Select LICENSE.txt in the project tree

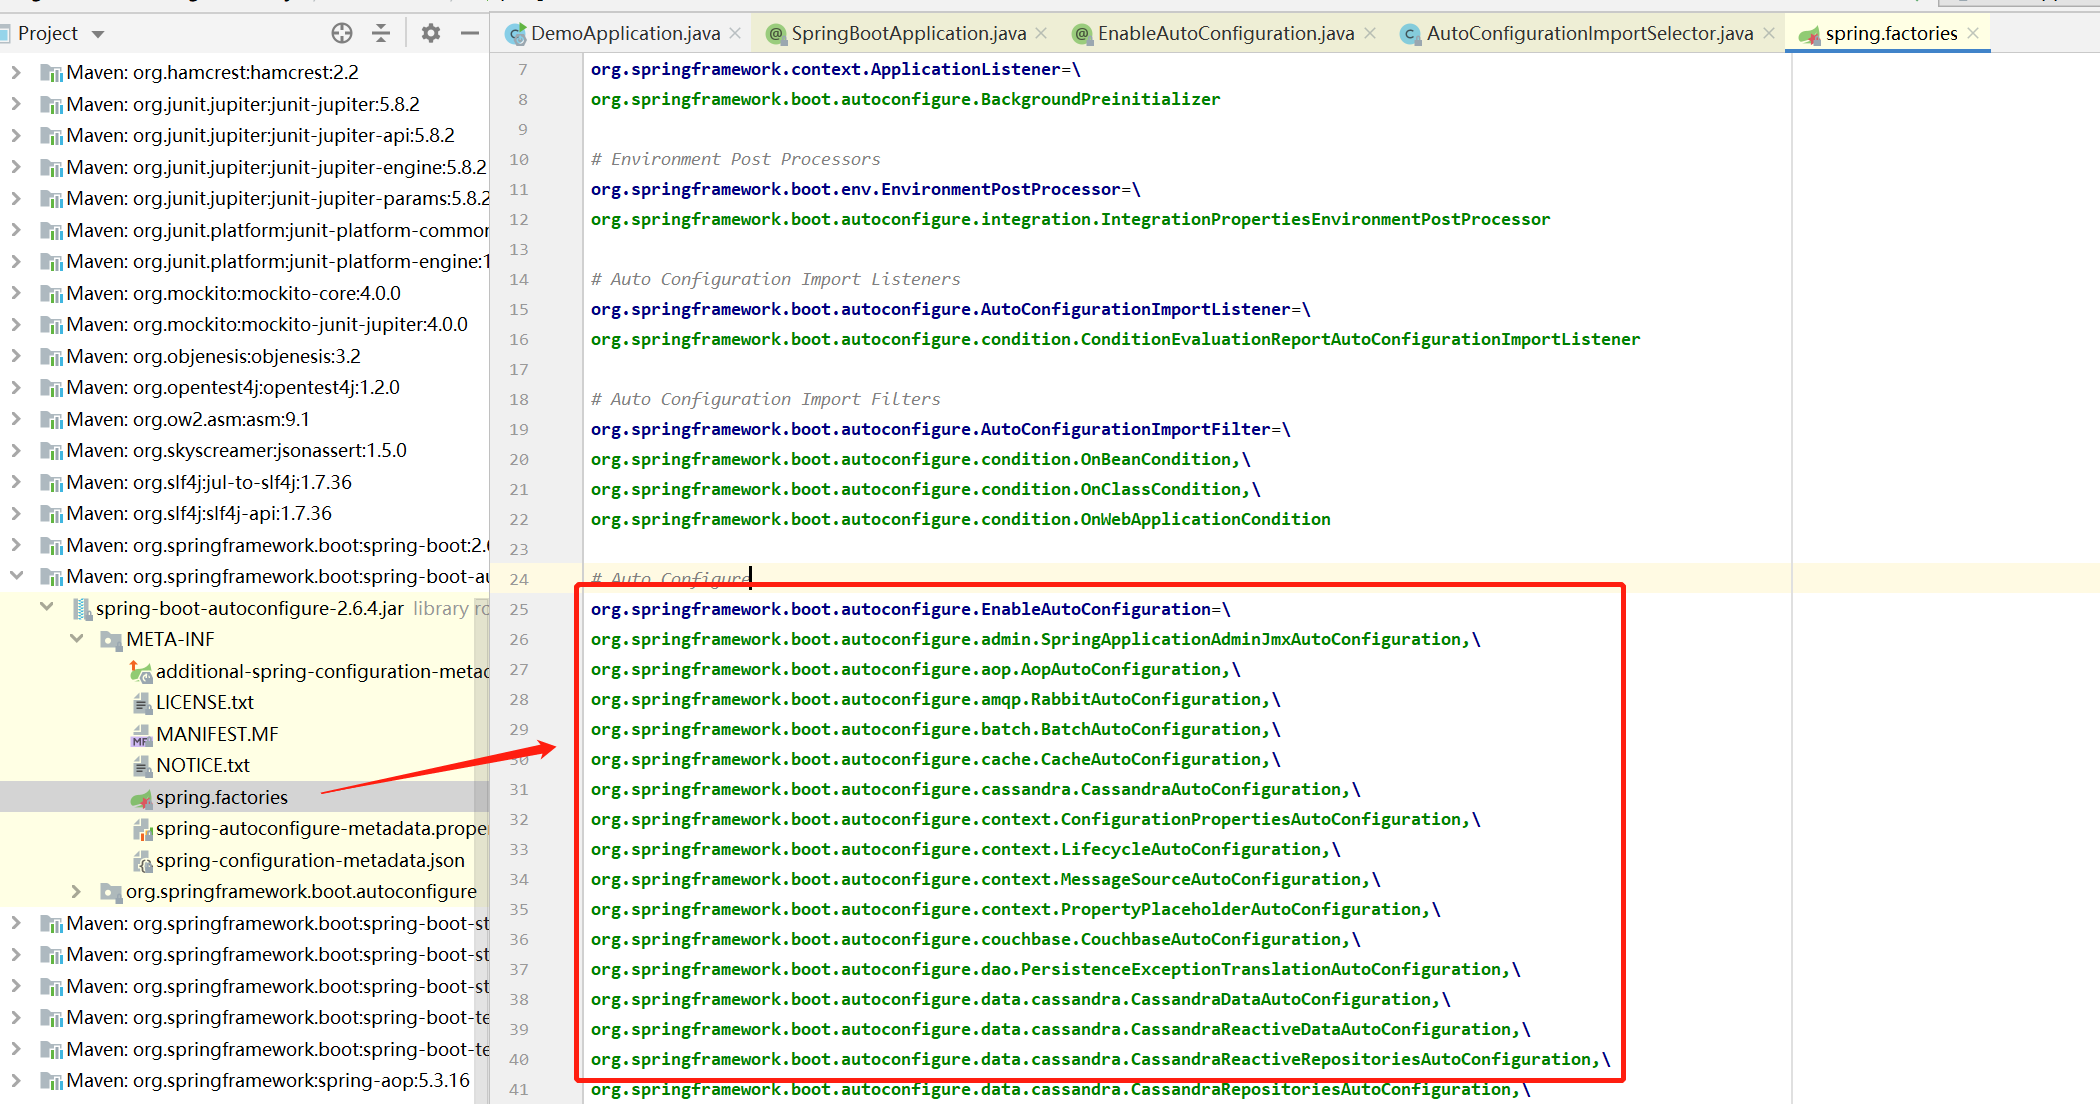tap(204, 703)
